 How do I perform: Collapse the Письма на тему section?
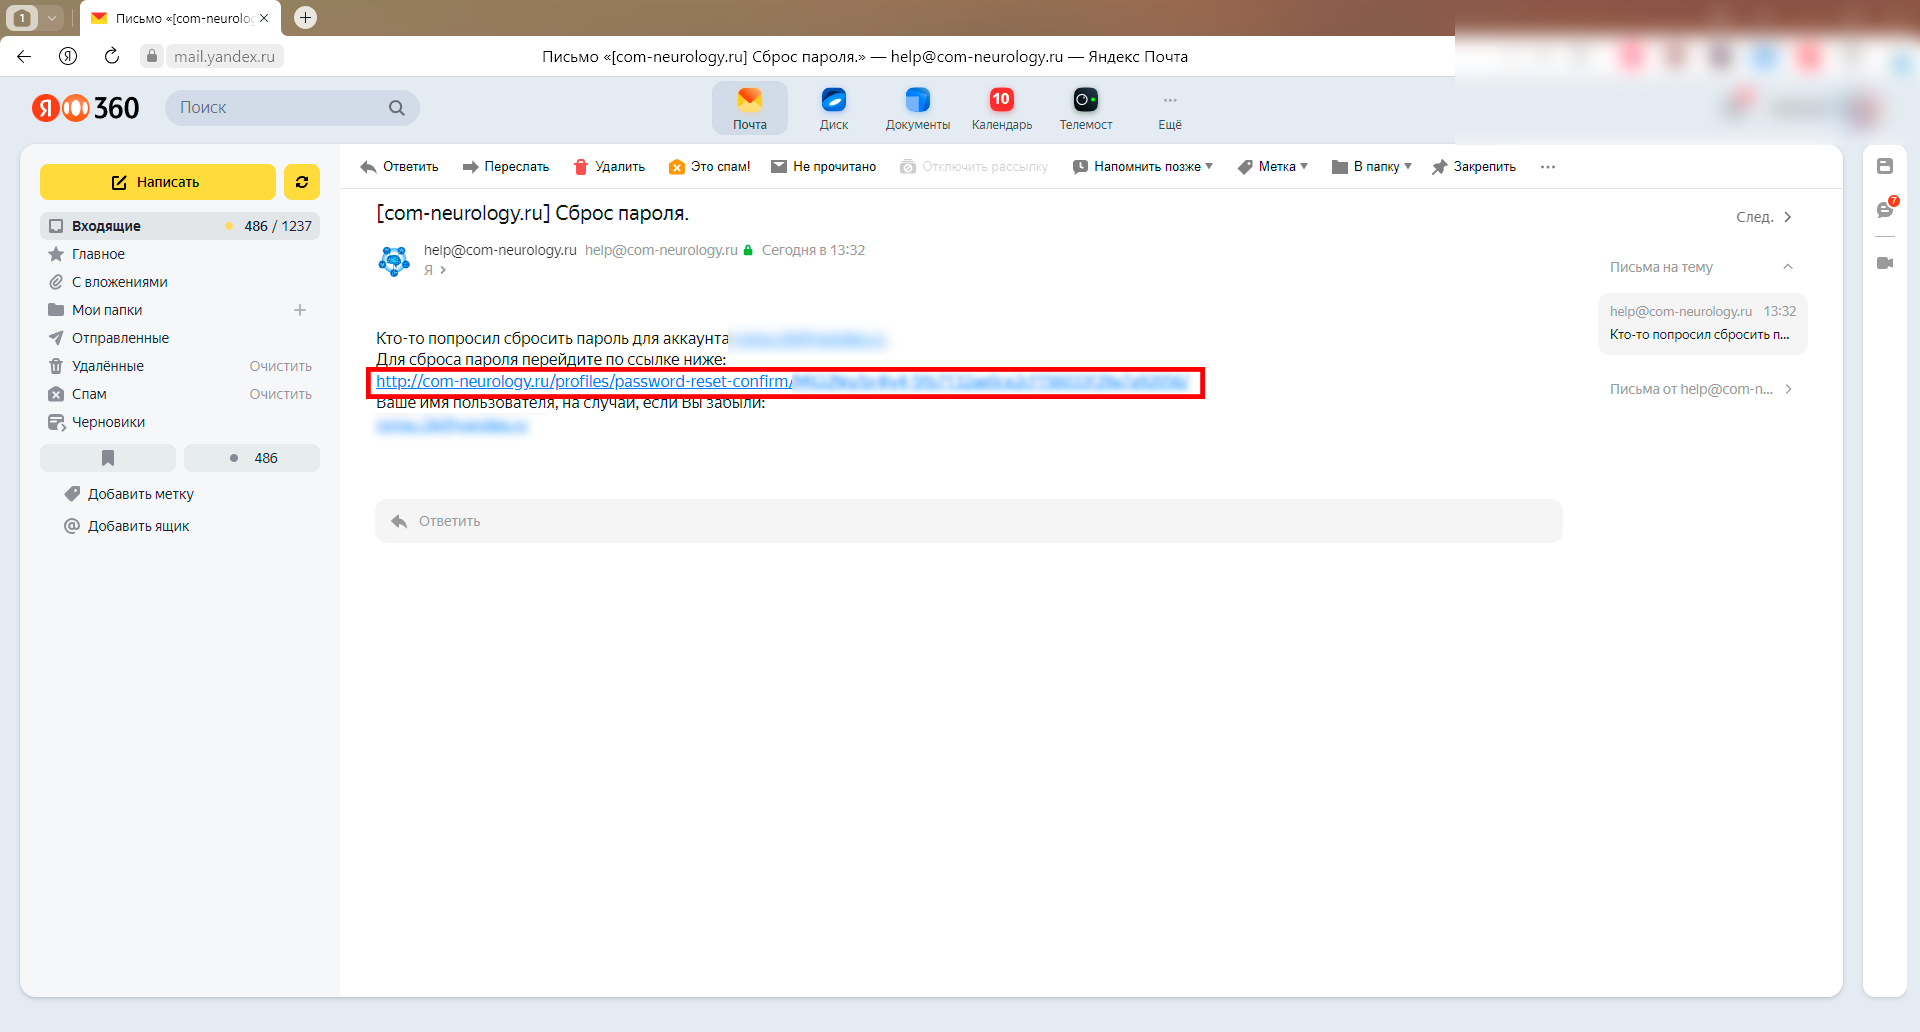pos(1788,267)
